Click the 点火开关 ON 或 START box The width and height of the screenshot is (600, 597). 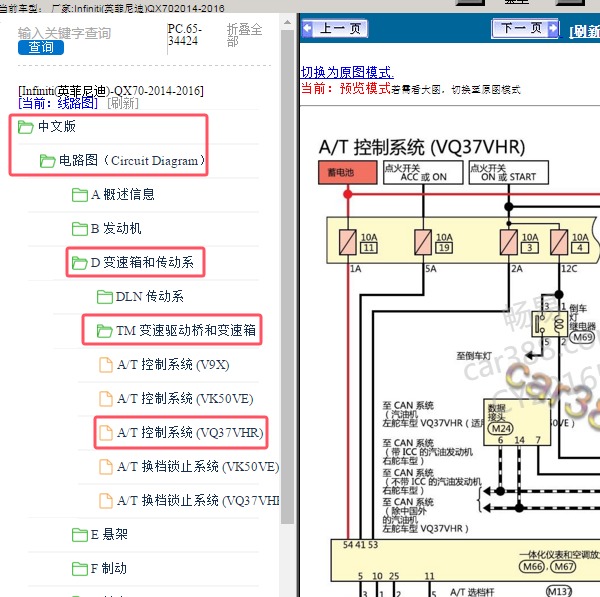(x=509, y=173)
